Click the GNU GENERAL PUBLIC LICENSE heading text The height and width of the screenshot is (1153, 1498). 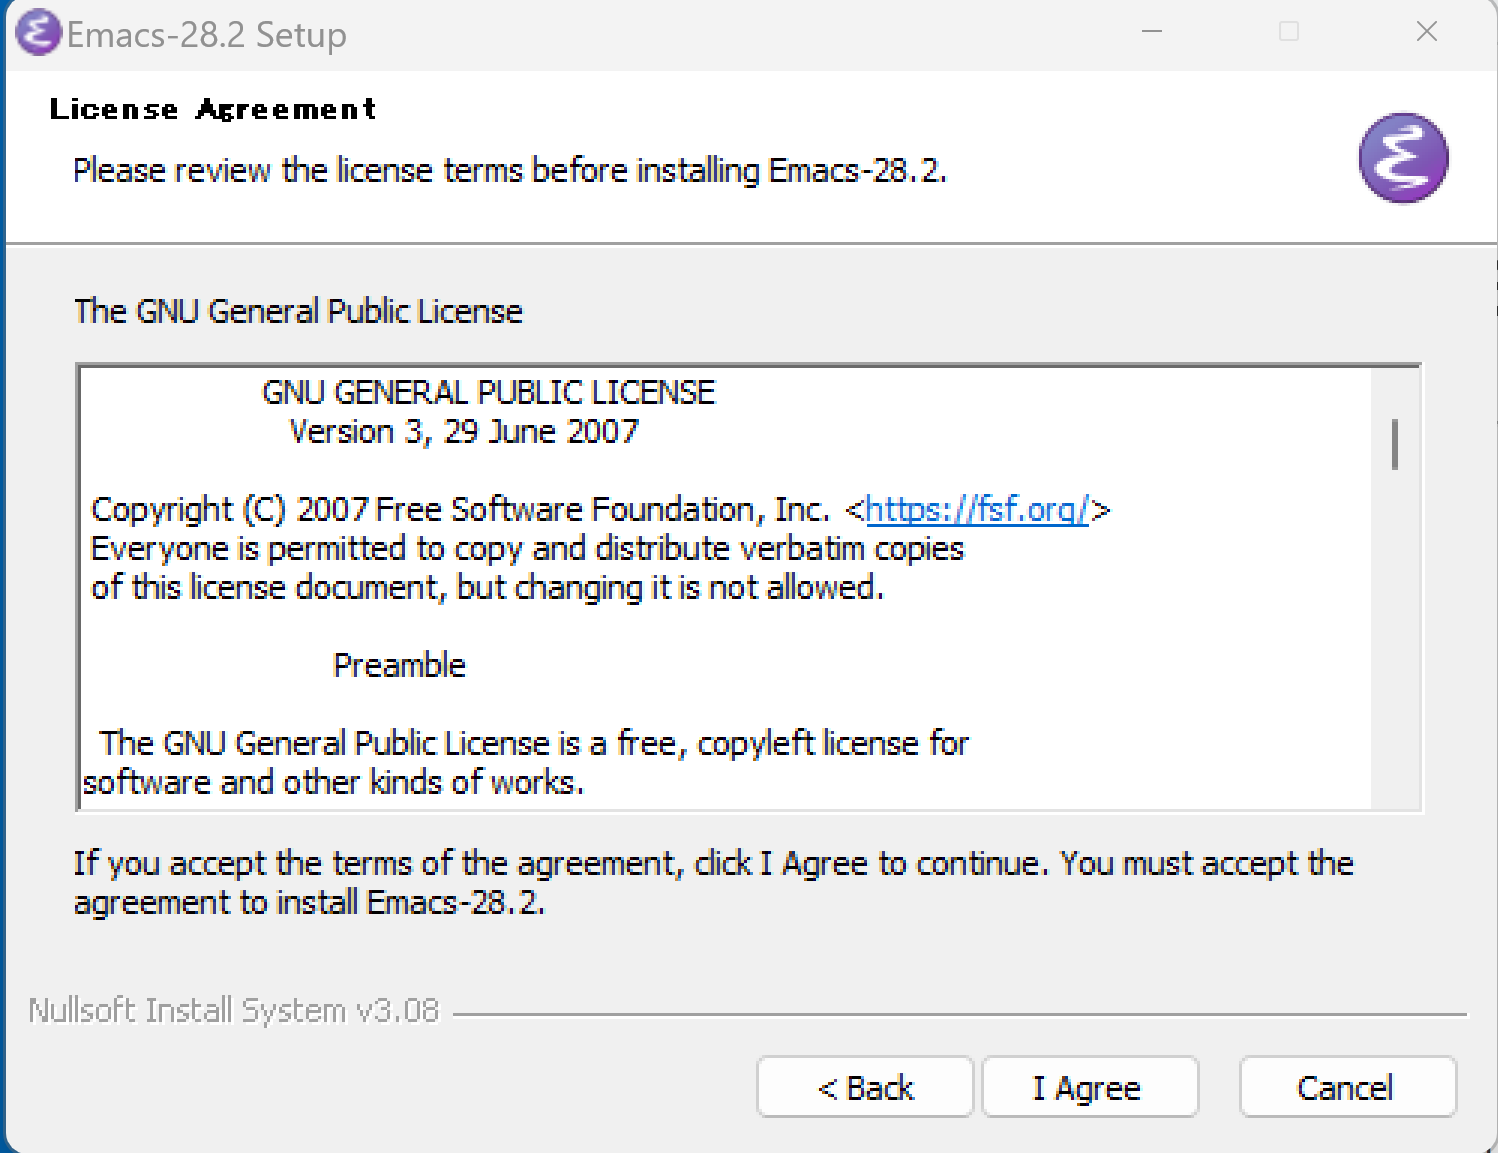[x=489, y=392]
